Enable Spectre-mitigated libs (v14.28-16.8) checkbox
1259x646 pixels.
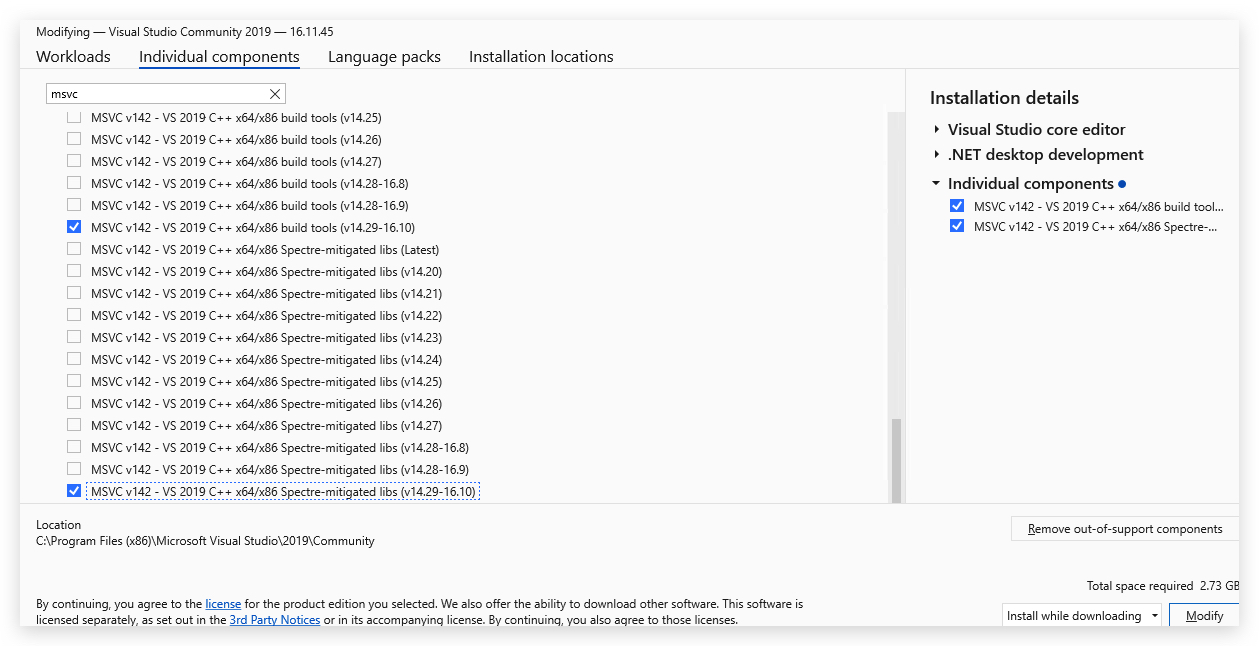coord(74,448)
